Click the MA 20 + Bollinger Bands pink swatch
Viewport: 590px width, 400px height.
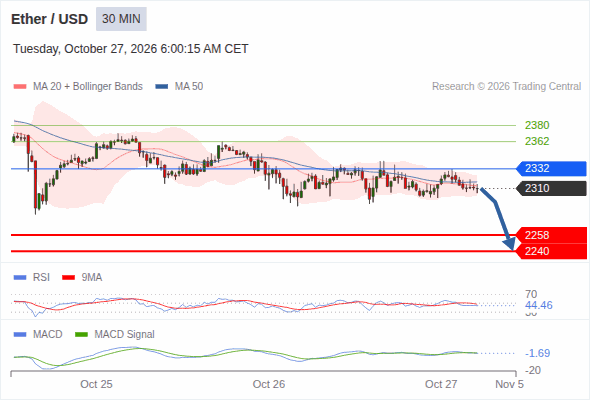coord(20,87)
